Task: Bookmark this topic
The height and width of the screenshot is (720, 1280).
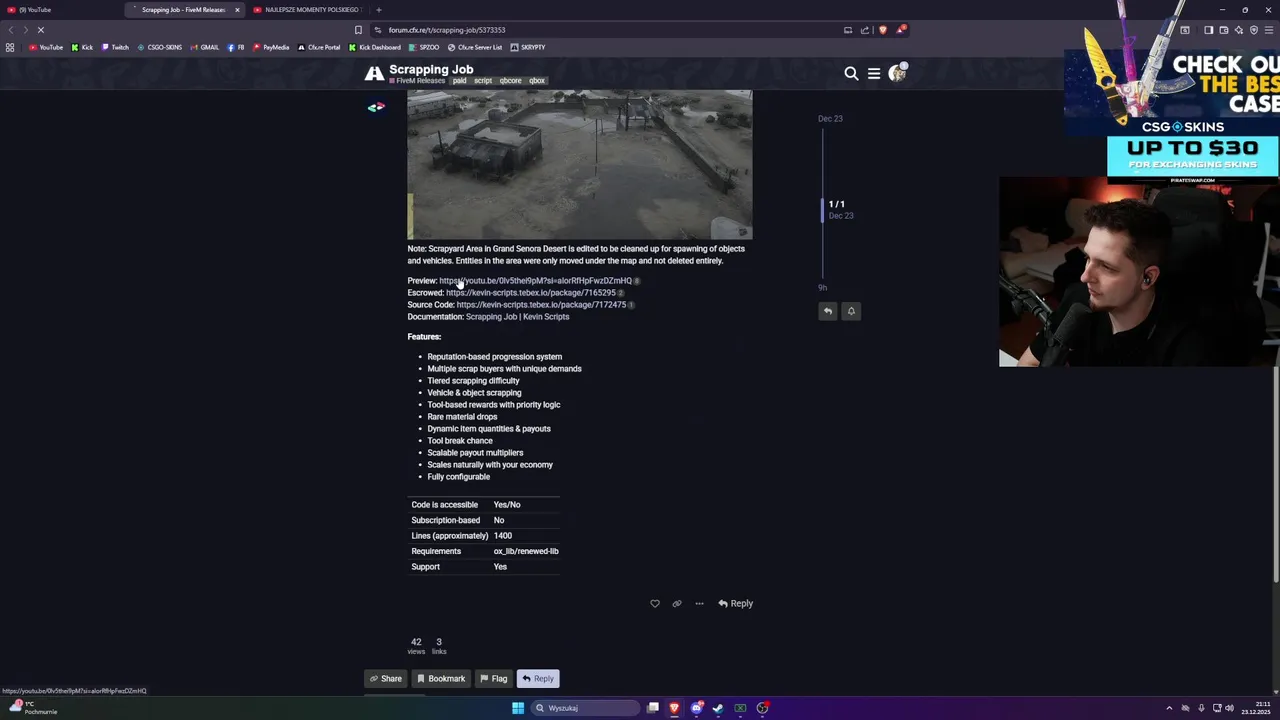Action: click(x=441, y=679)
